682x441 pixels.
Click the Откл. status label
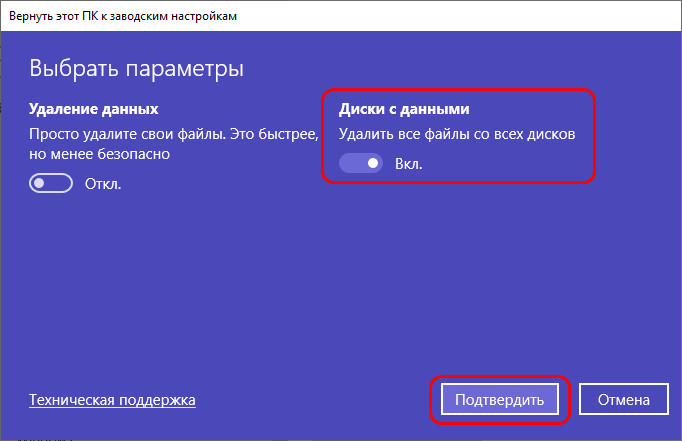103,184
